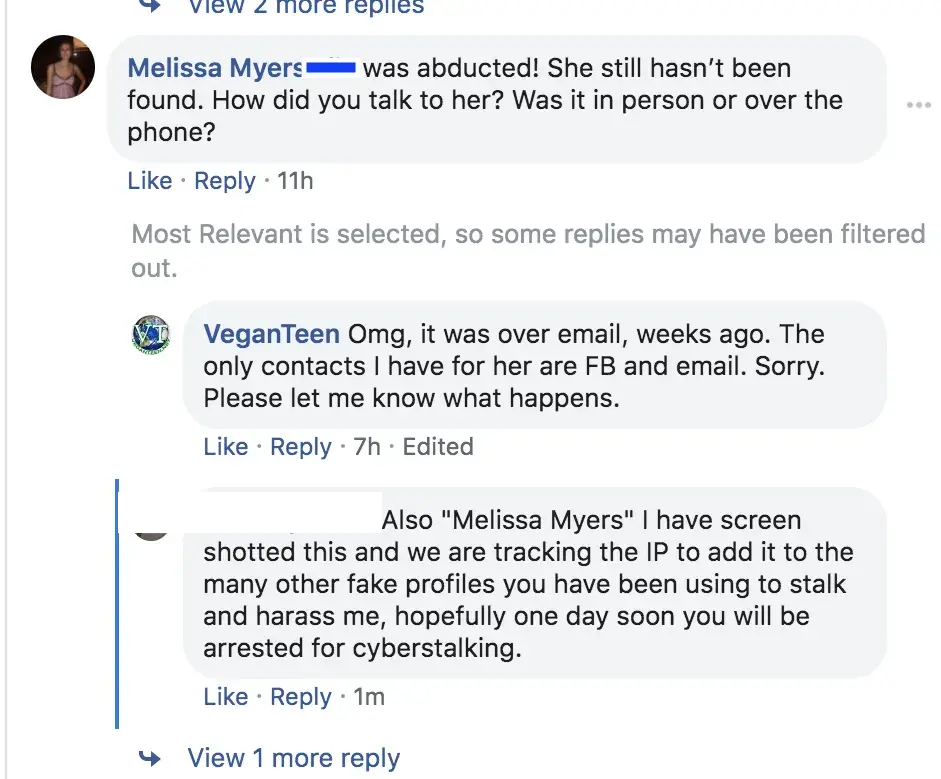Like VeganTeen's email reply

[x=225, y=447]
